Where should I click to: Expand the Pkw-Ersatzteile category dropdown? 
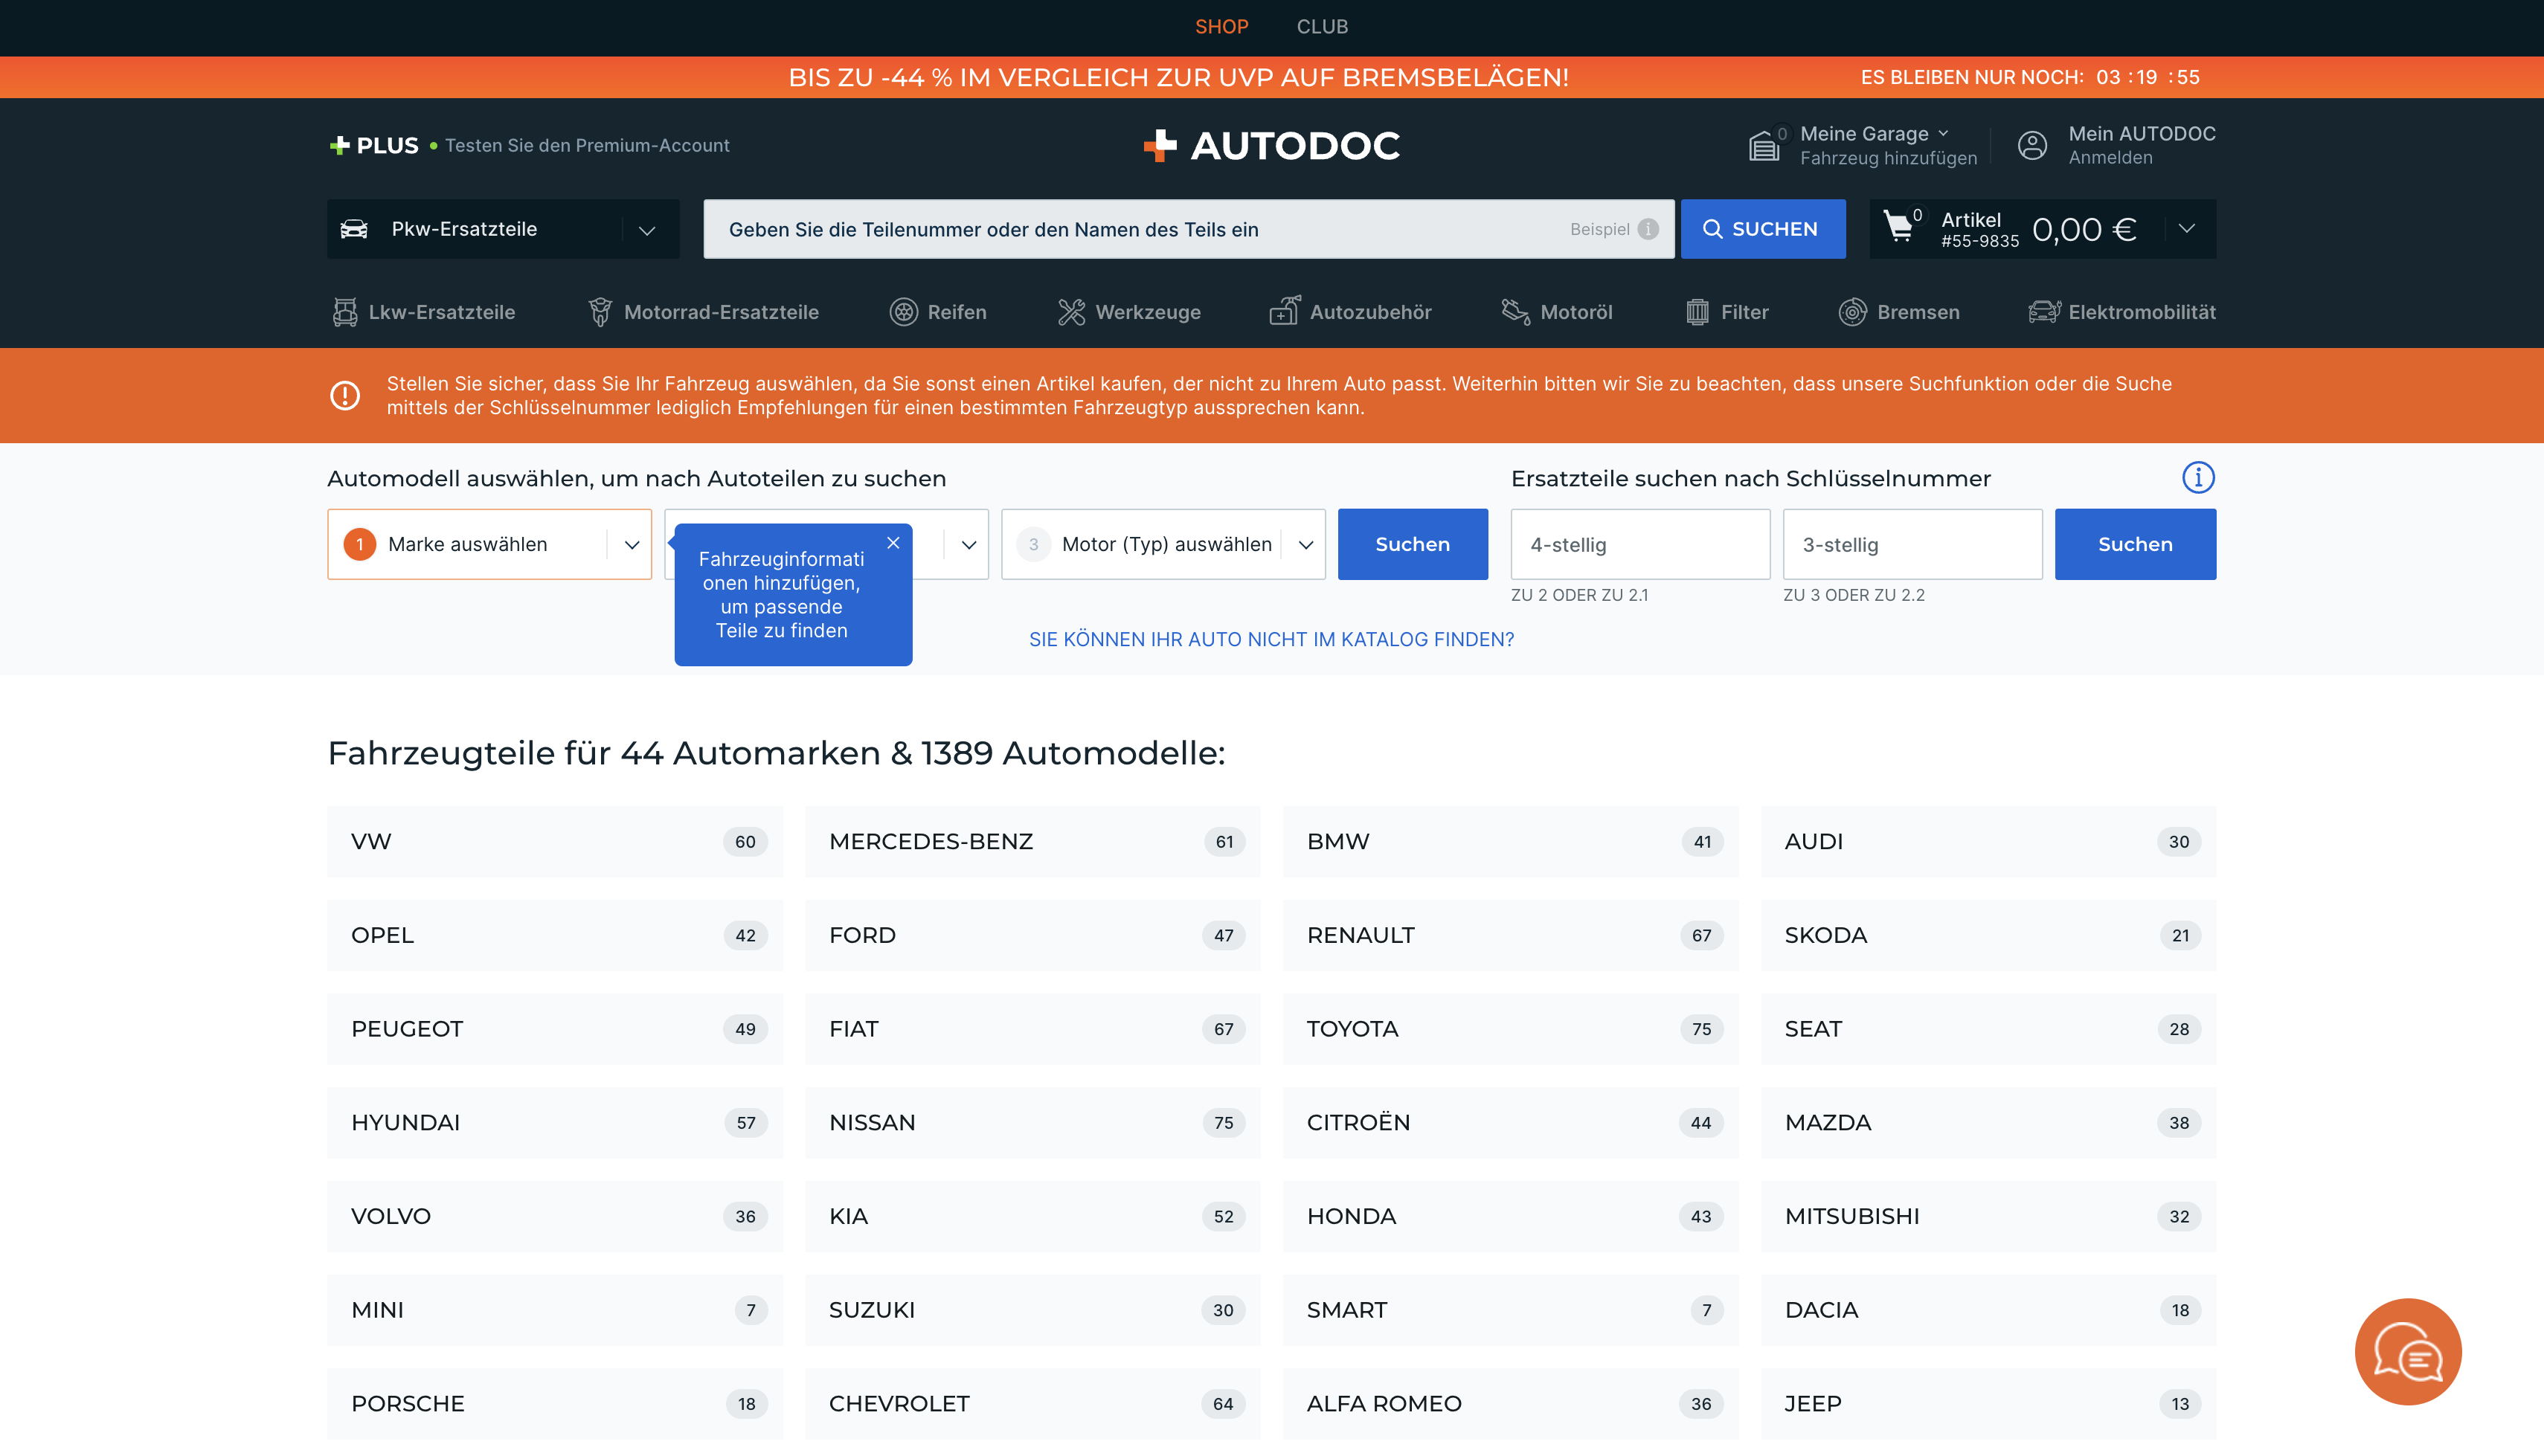click(x=647, y=230)
